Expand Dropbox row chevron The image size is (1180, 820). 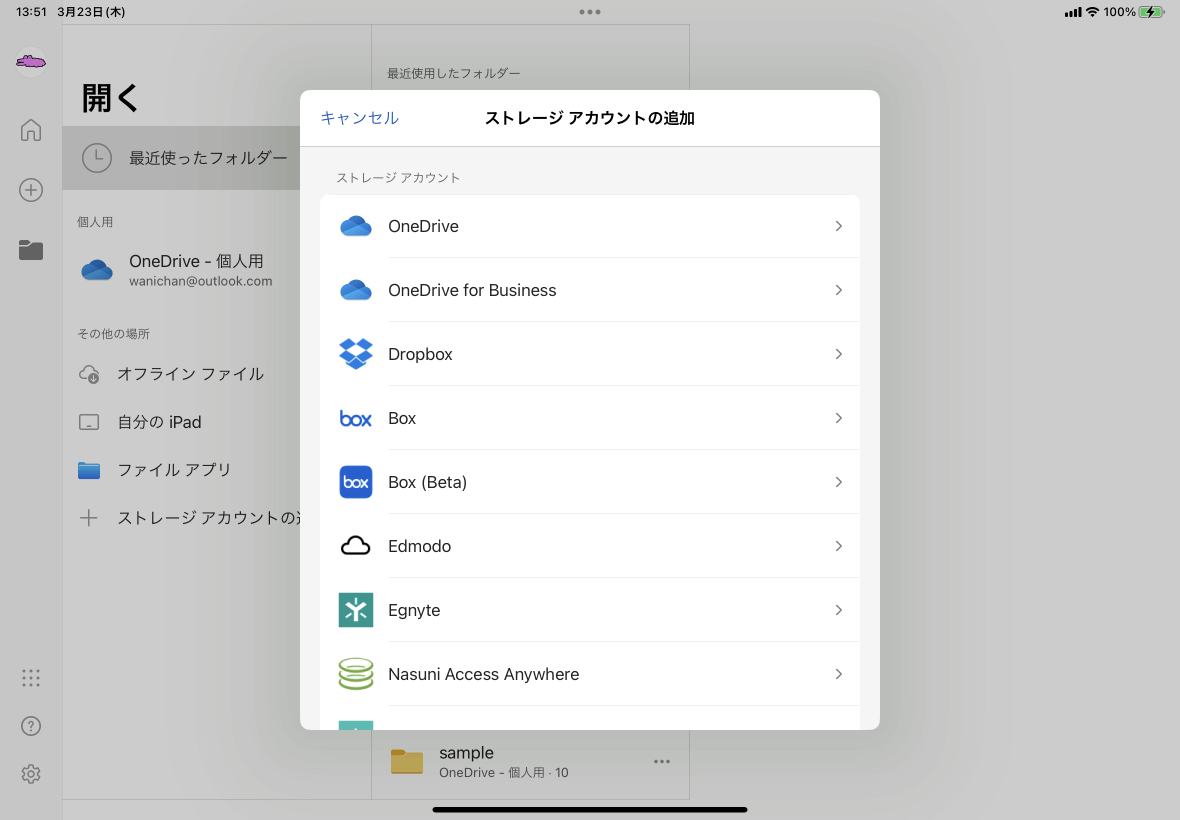838,354
